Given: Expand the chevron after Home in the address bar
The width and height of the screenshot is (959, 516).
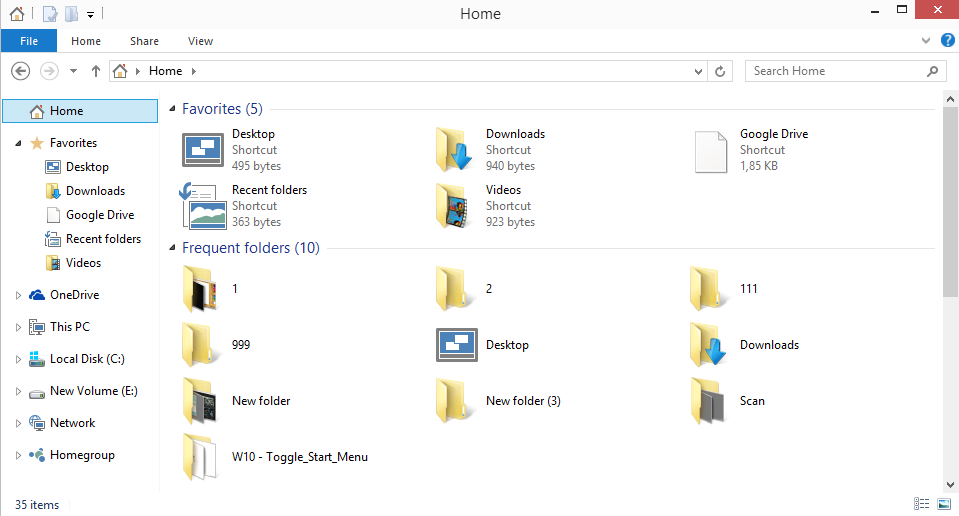Looking at the screenshot, I should tap(193, 71).
